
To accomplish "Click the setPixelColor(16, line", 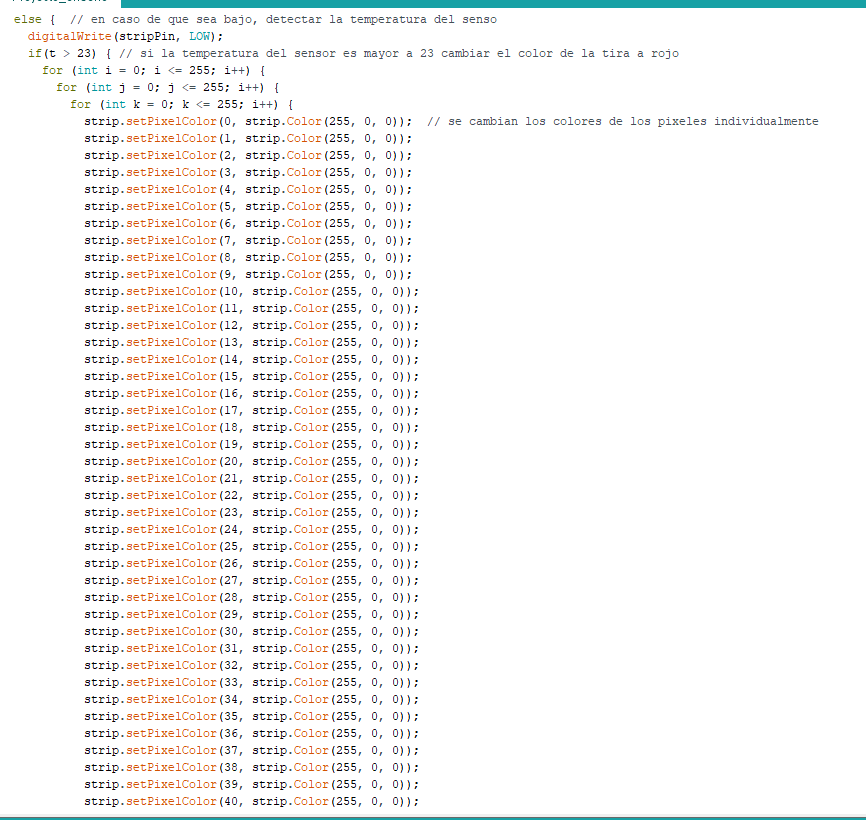I will (252, 394).
